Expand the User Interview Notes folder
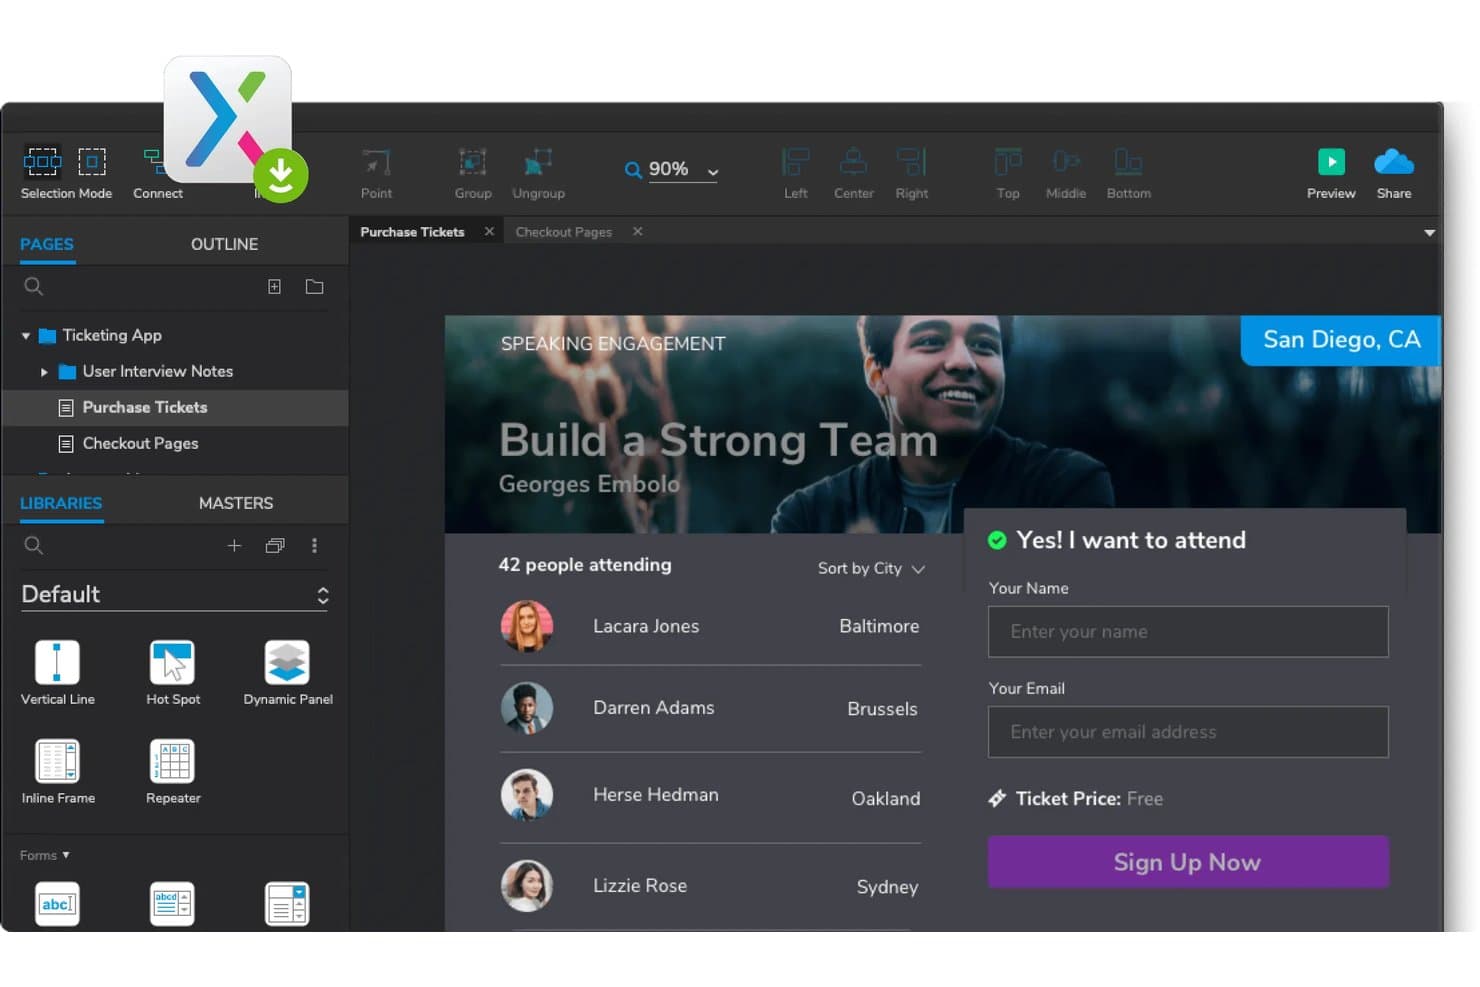 click(x=44, y=372)
